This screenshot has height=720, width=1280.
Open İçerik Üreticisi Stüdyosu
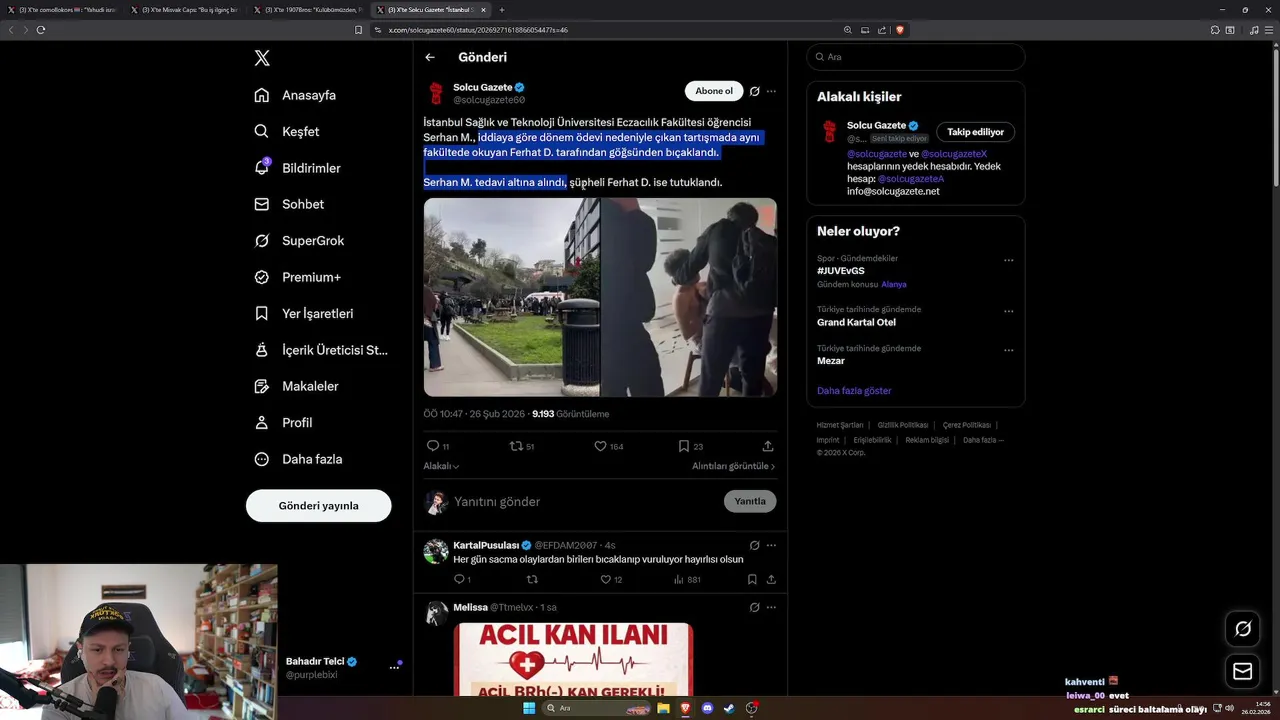pyautogui.click(x=320, y=350)
